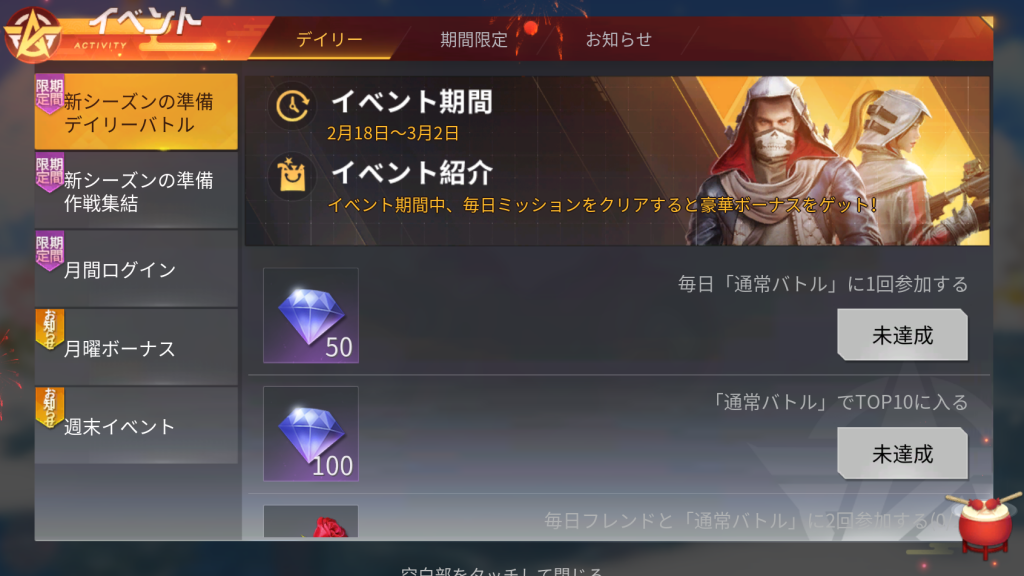Click the gift bag icon beside イベント紹介
Image resolution: width=1024 pixels, height=576 pixels.
point(292,175)
